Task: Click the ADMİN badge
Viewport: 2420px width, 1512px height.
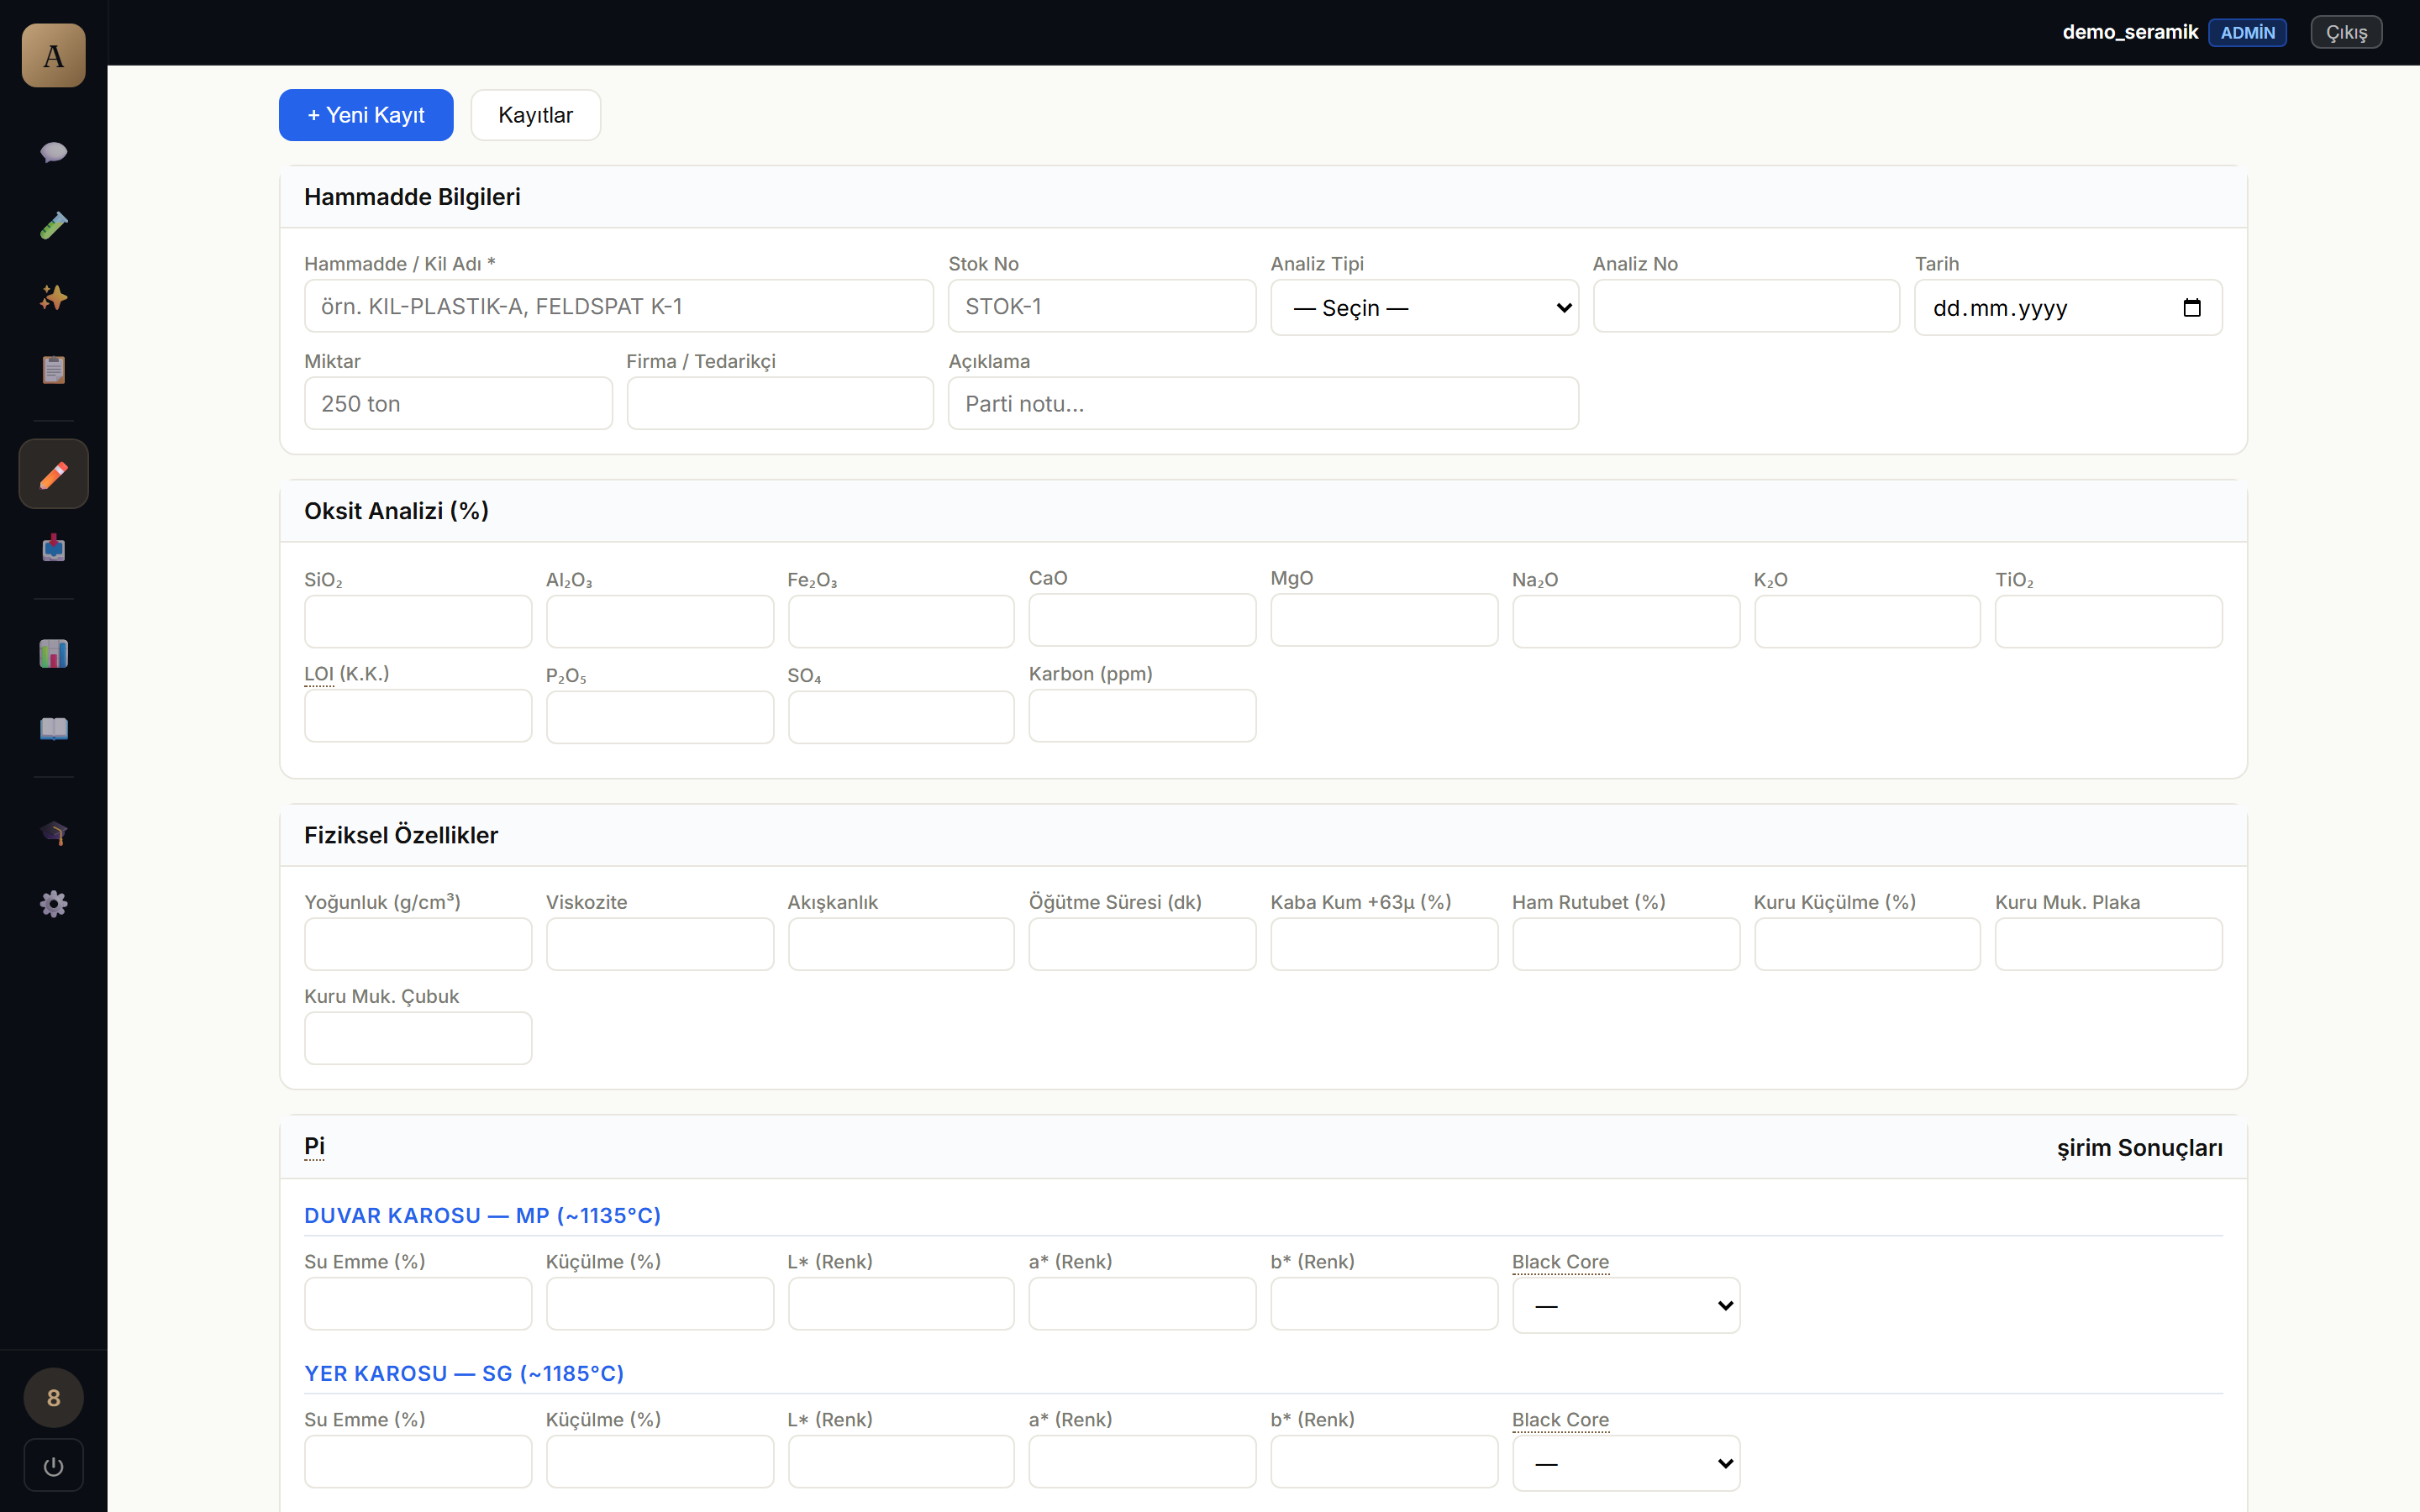Action: (x=2247, y=32)
